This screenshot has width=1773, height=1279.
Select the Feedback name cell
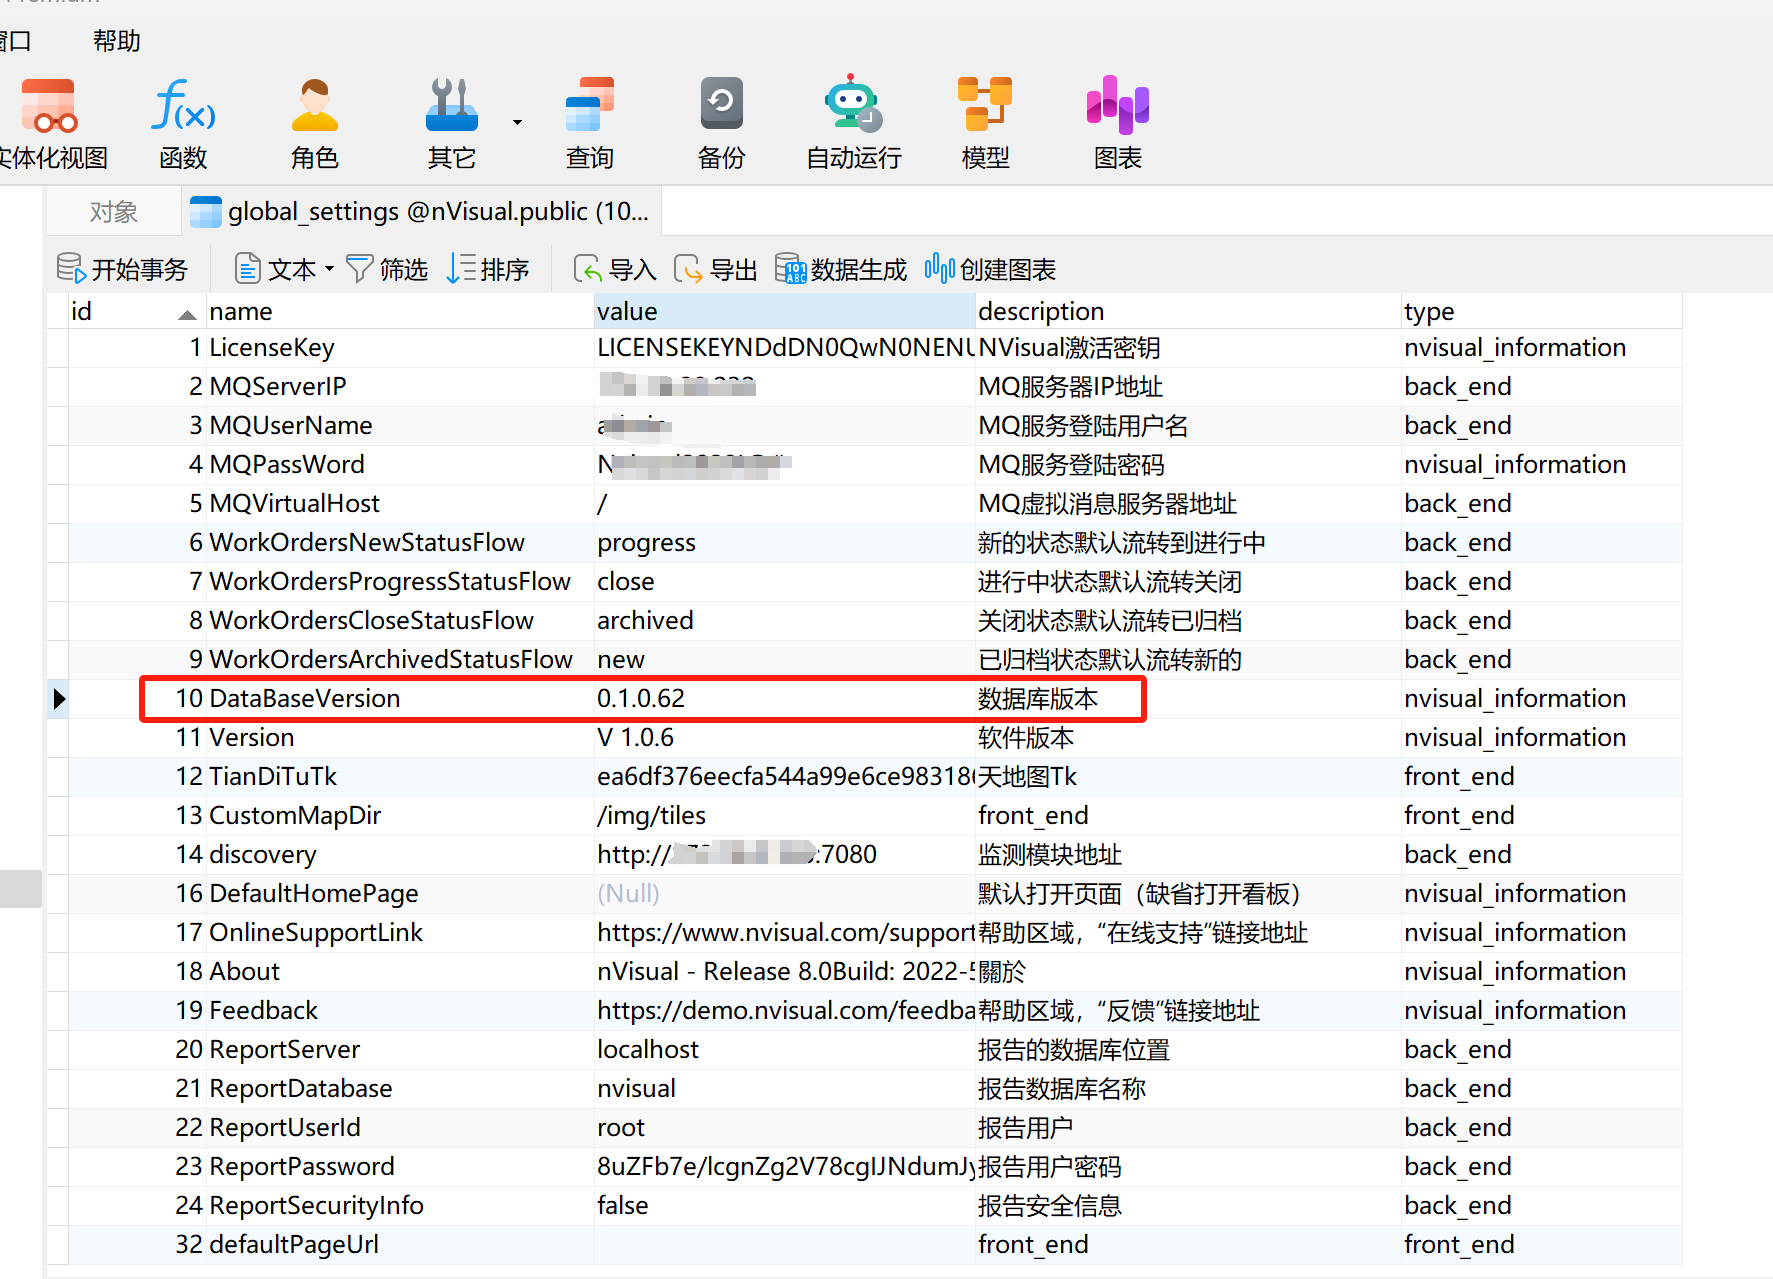[x=400, y=1011]
